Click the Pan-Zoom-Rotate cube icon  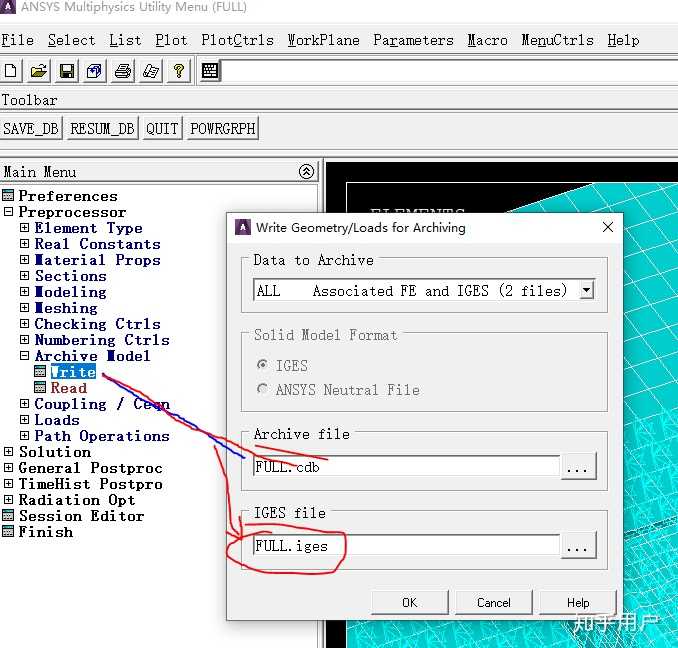click(x=94, y=70)
